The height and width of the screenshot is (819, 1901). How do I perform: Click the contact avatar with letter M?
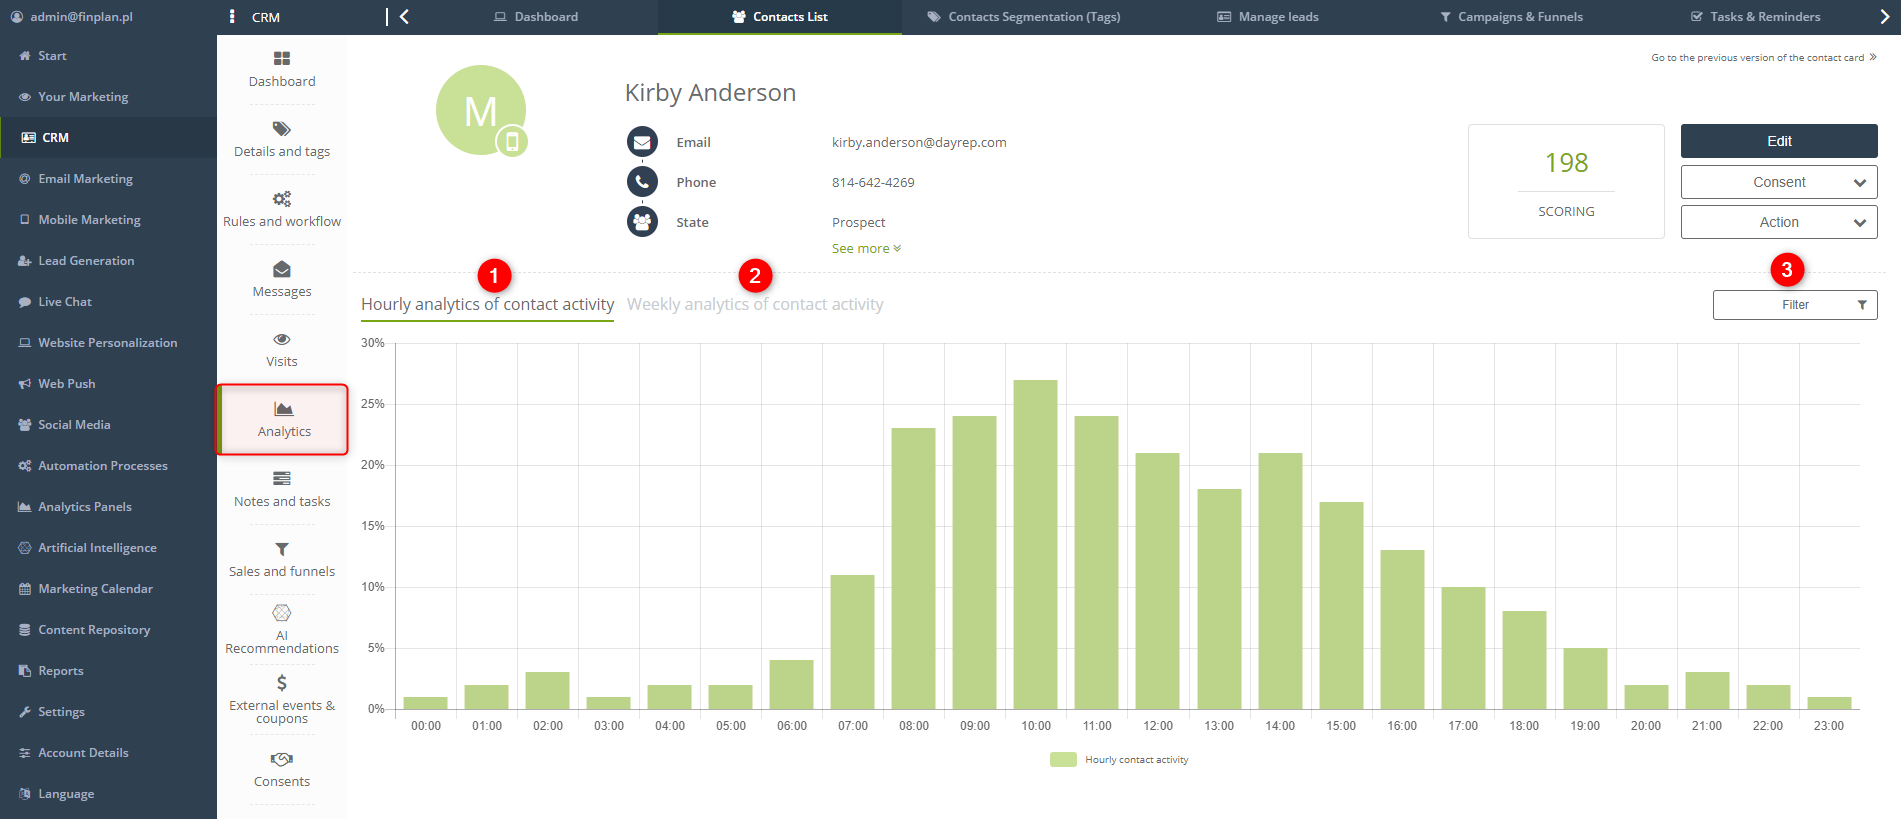point(481,110)
